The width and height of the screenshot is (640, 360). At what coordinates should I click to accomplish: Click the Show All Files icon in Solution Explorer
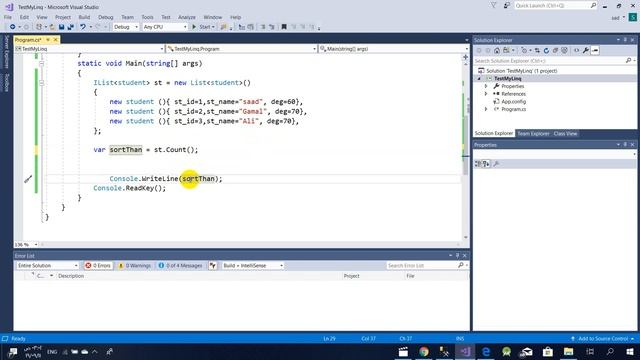[x=564, y=51]
